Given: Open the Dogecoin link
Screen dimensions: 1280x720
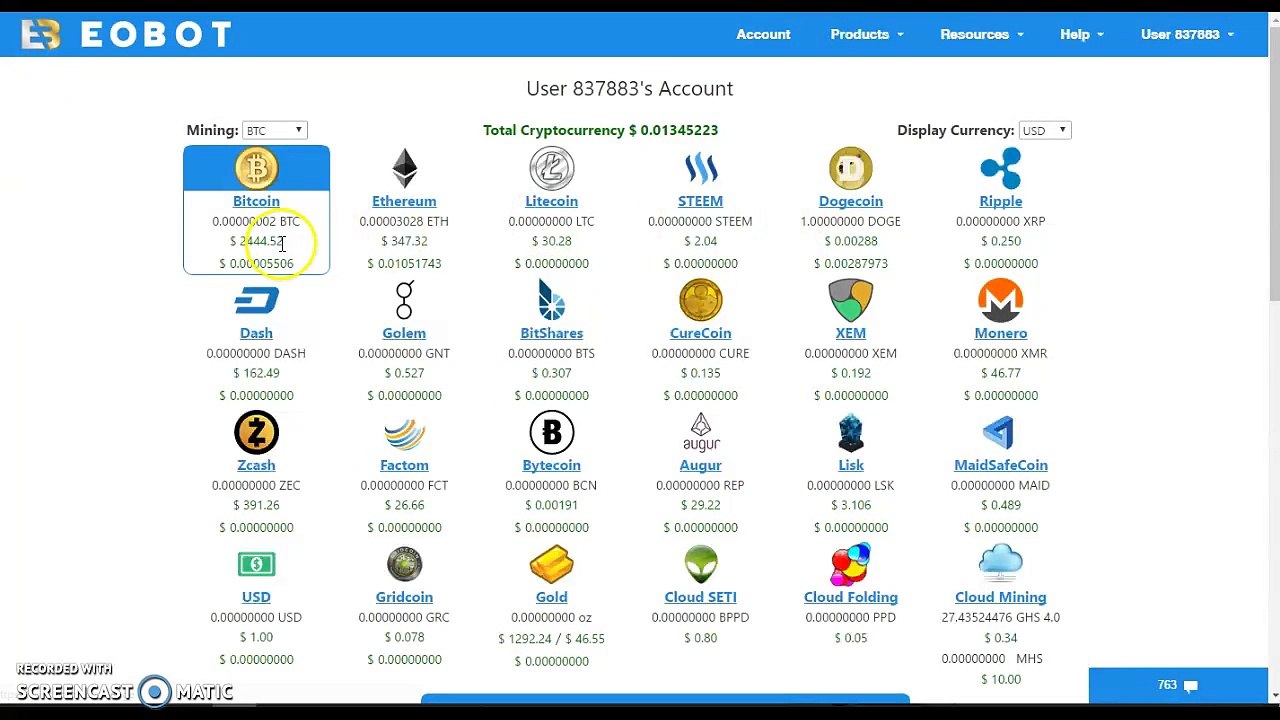Looking at the screenshot, I should click(x=850, y=201).
